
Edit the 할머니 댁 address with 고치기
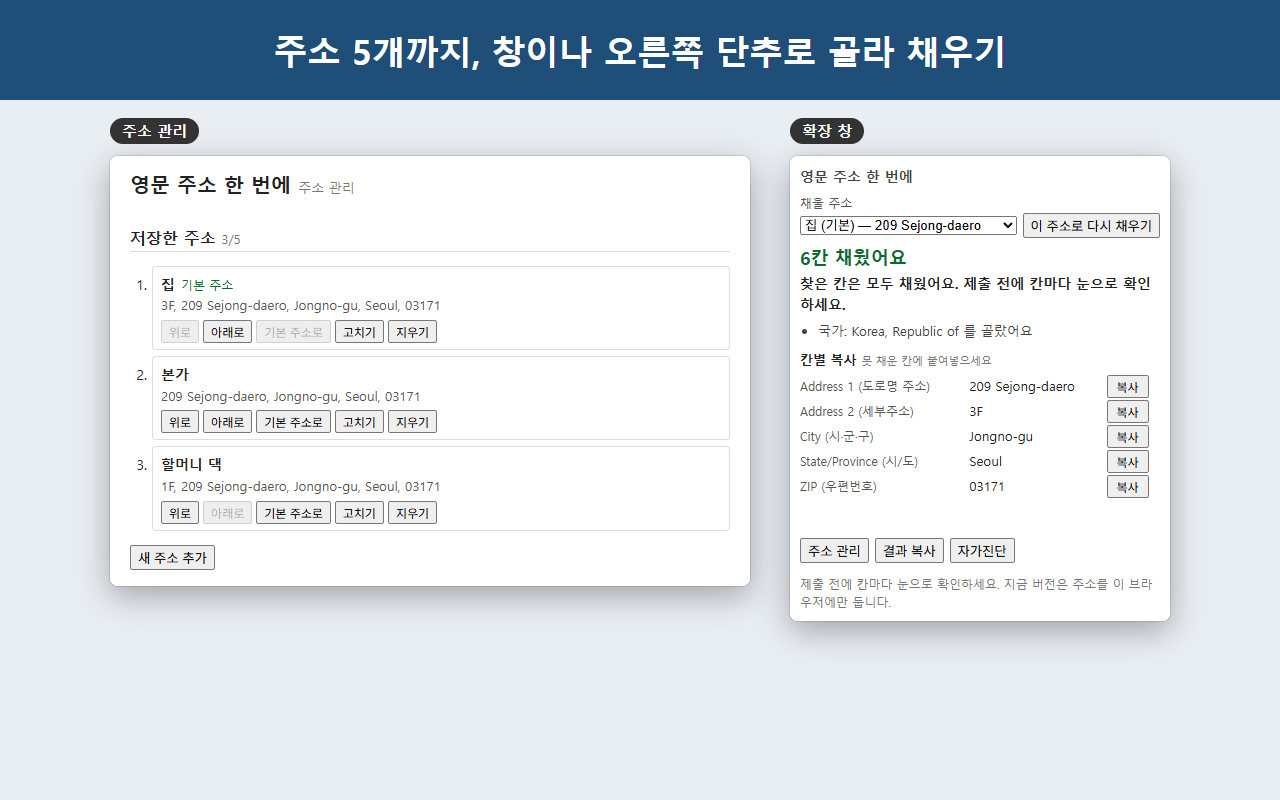[x=359, y=513]
